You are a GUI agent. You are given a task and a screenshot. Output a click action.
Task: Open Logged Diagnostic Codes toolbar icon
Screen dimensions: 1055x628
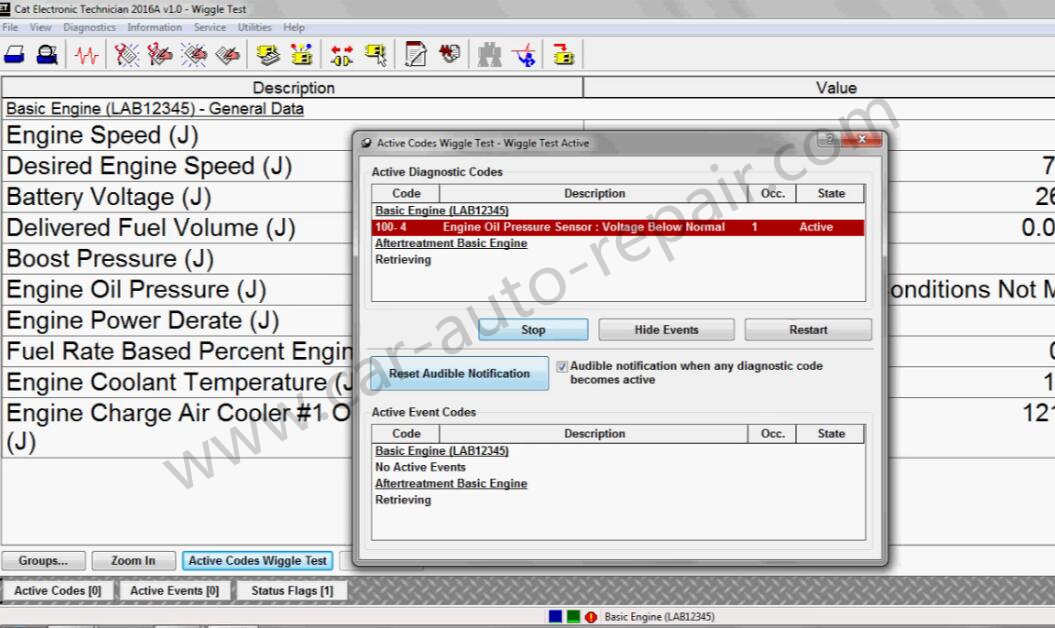coord(160,55)
